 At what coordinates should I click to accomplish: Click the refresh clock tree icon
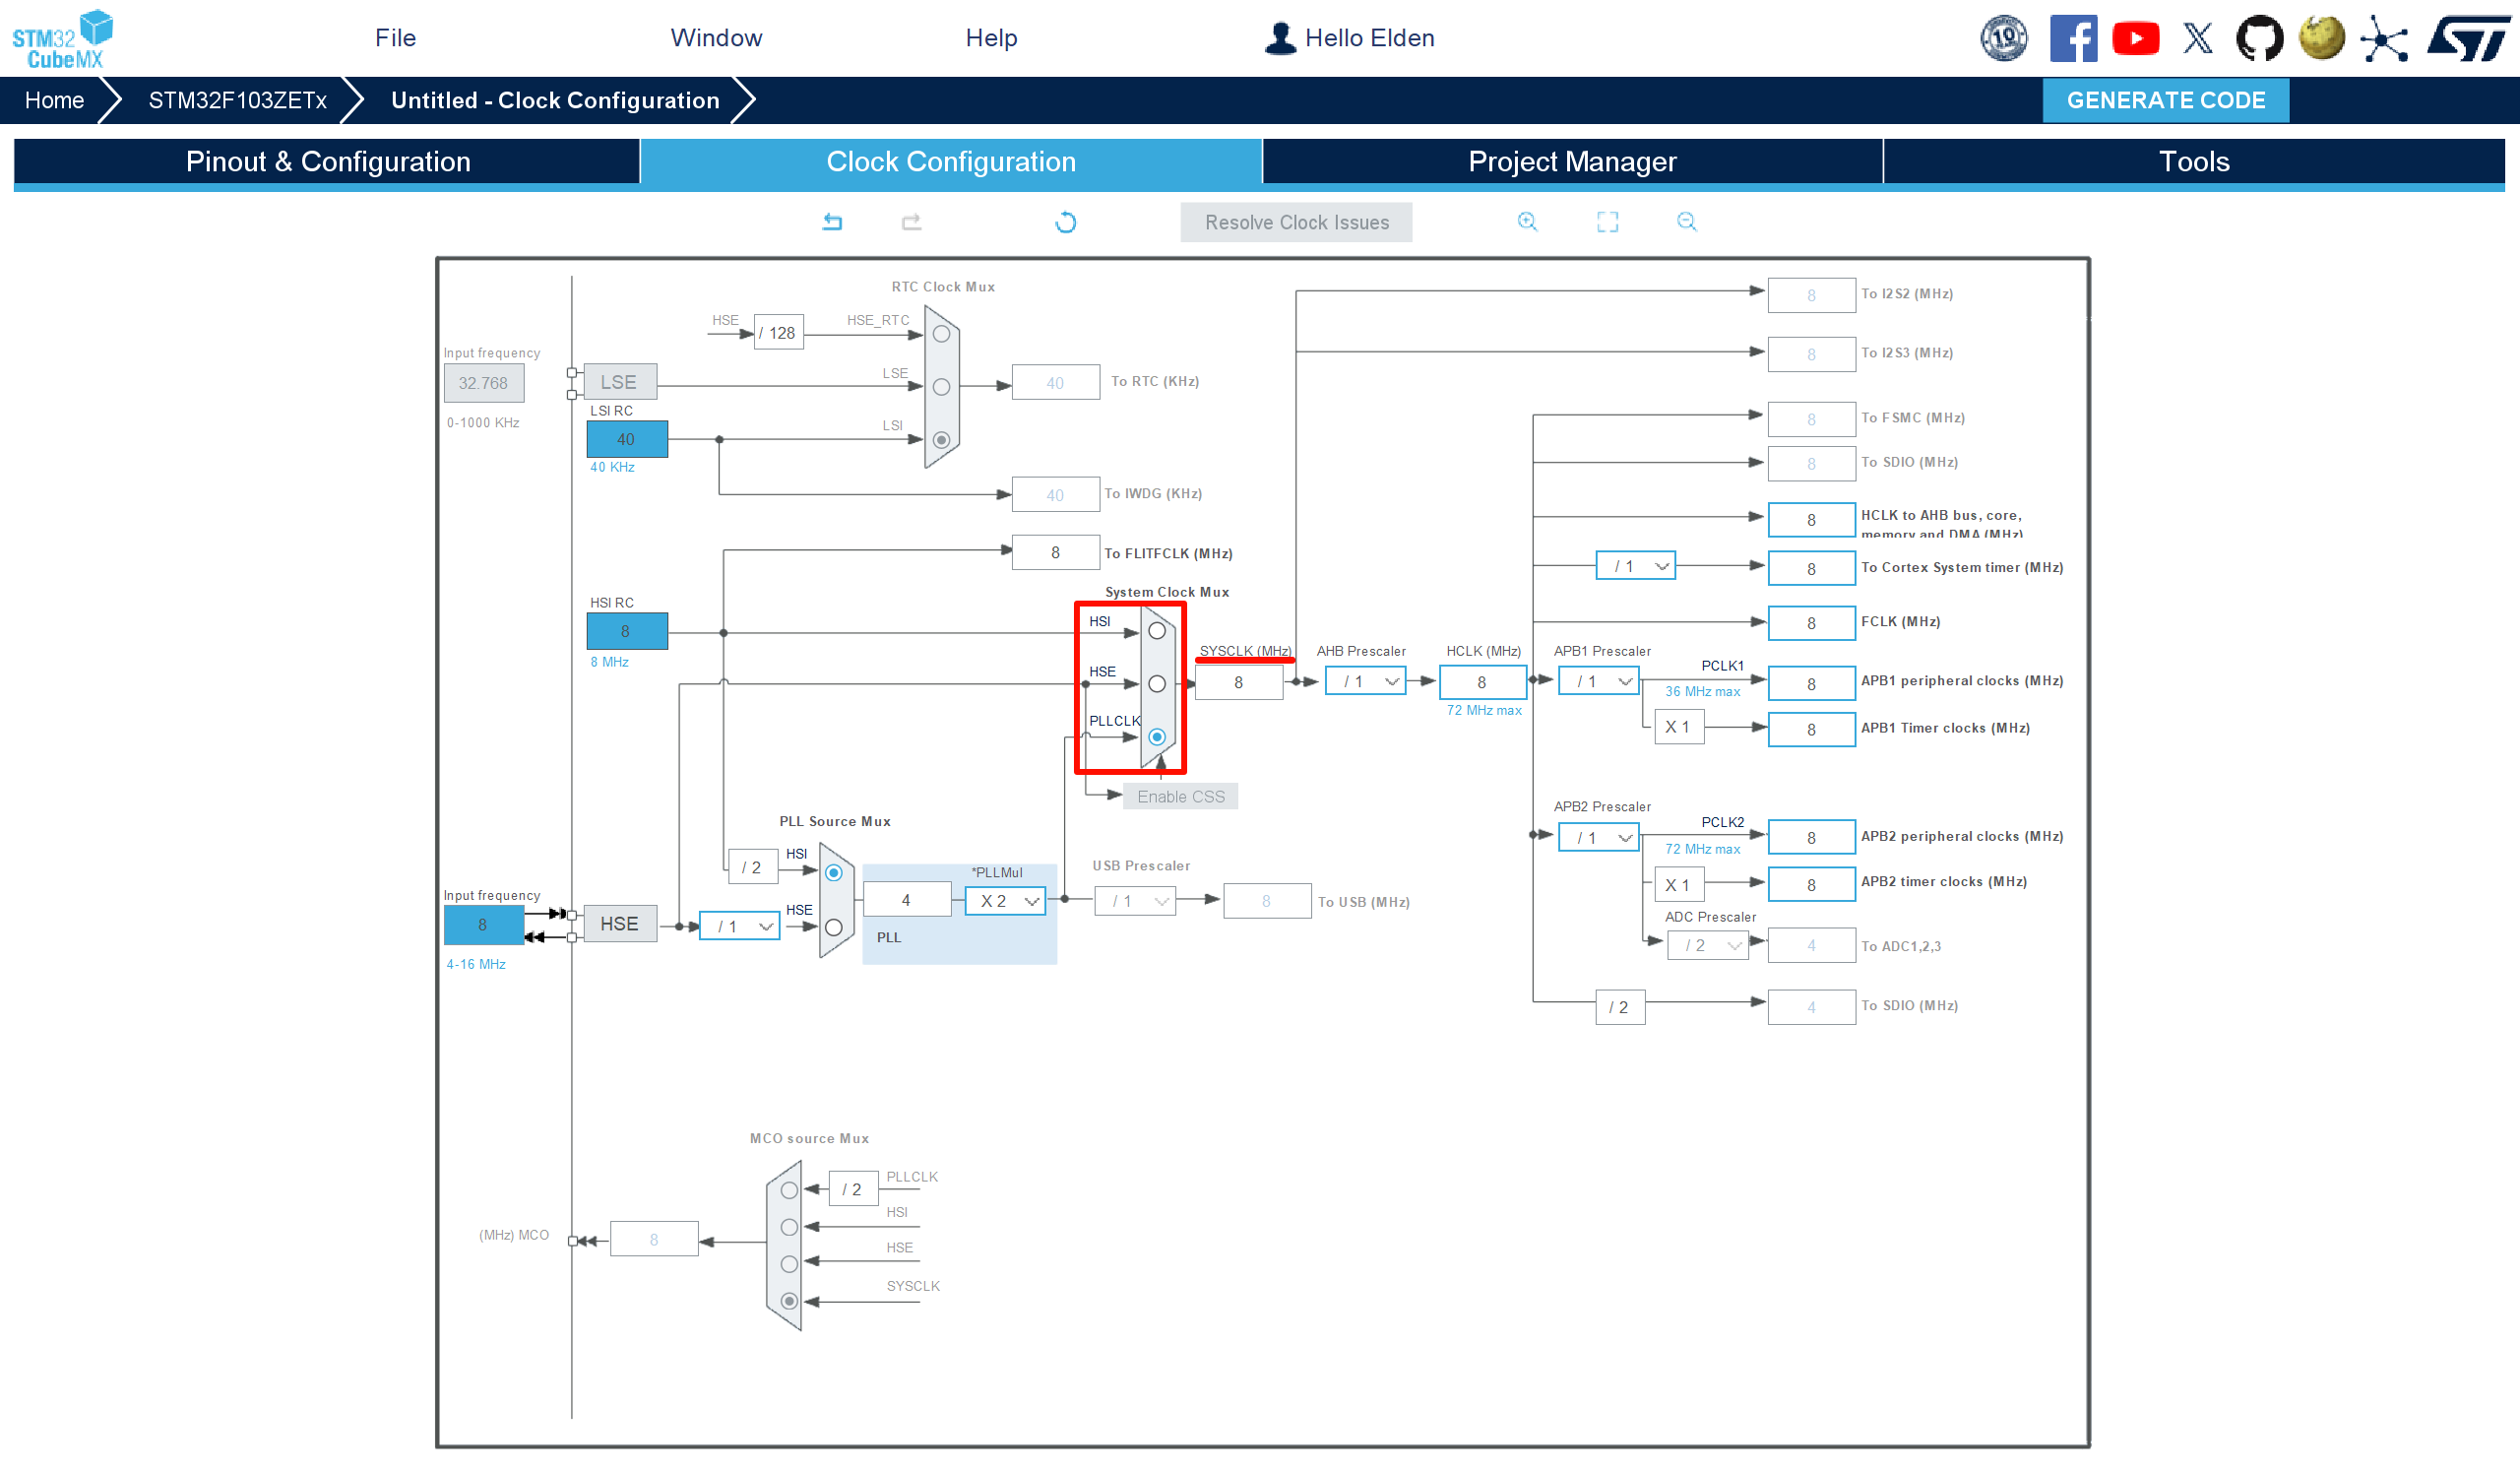click(x=1065, y=222)
